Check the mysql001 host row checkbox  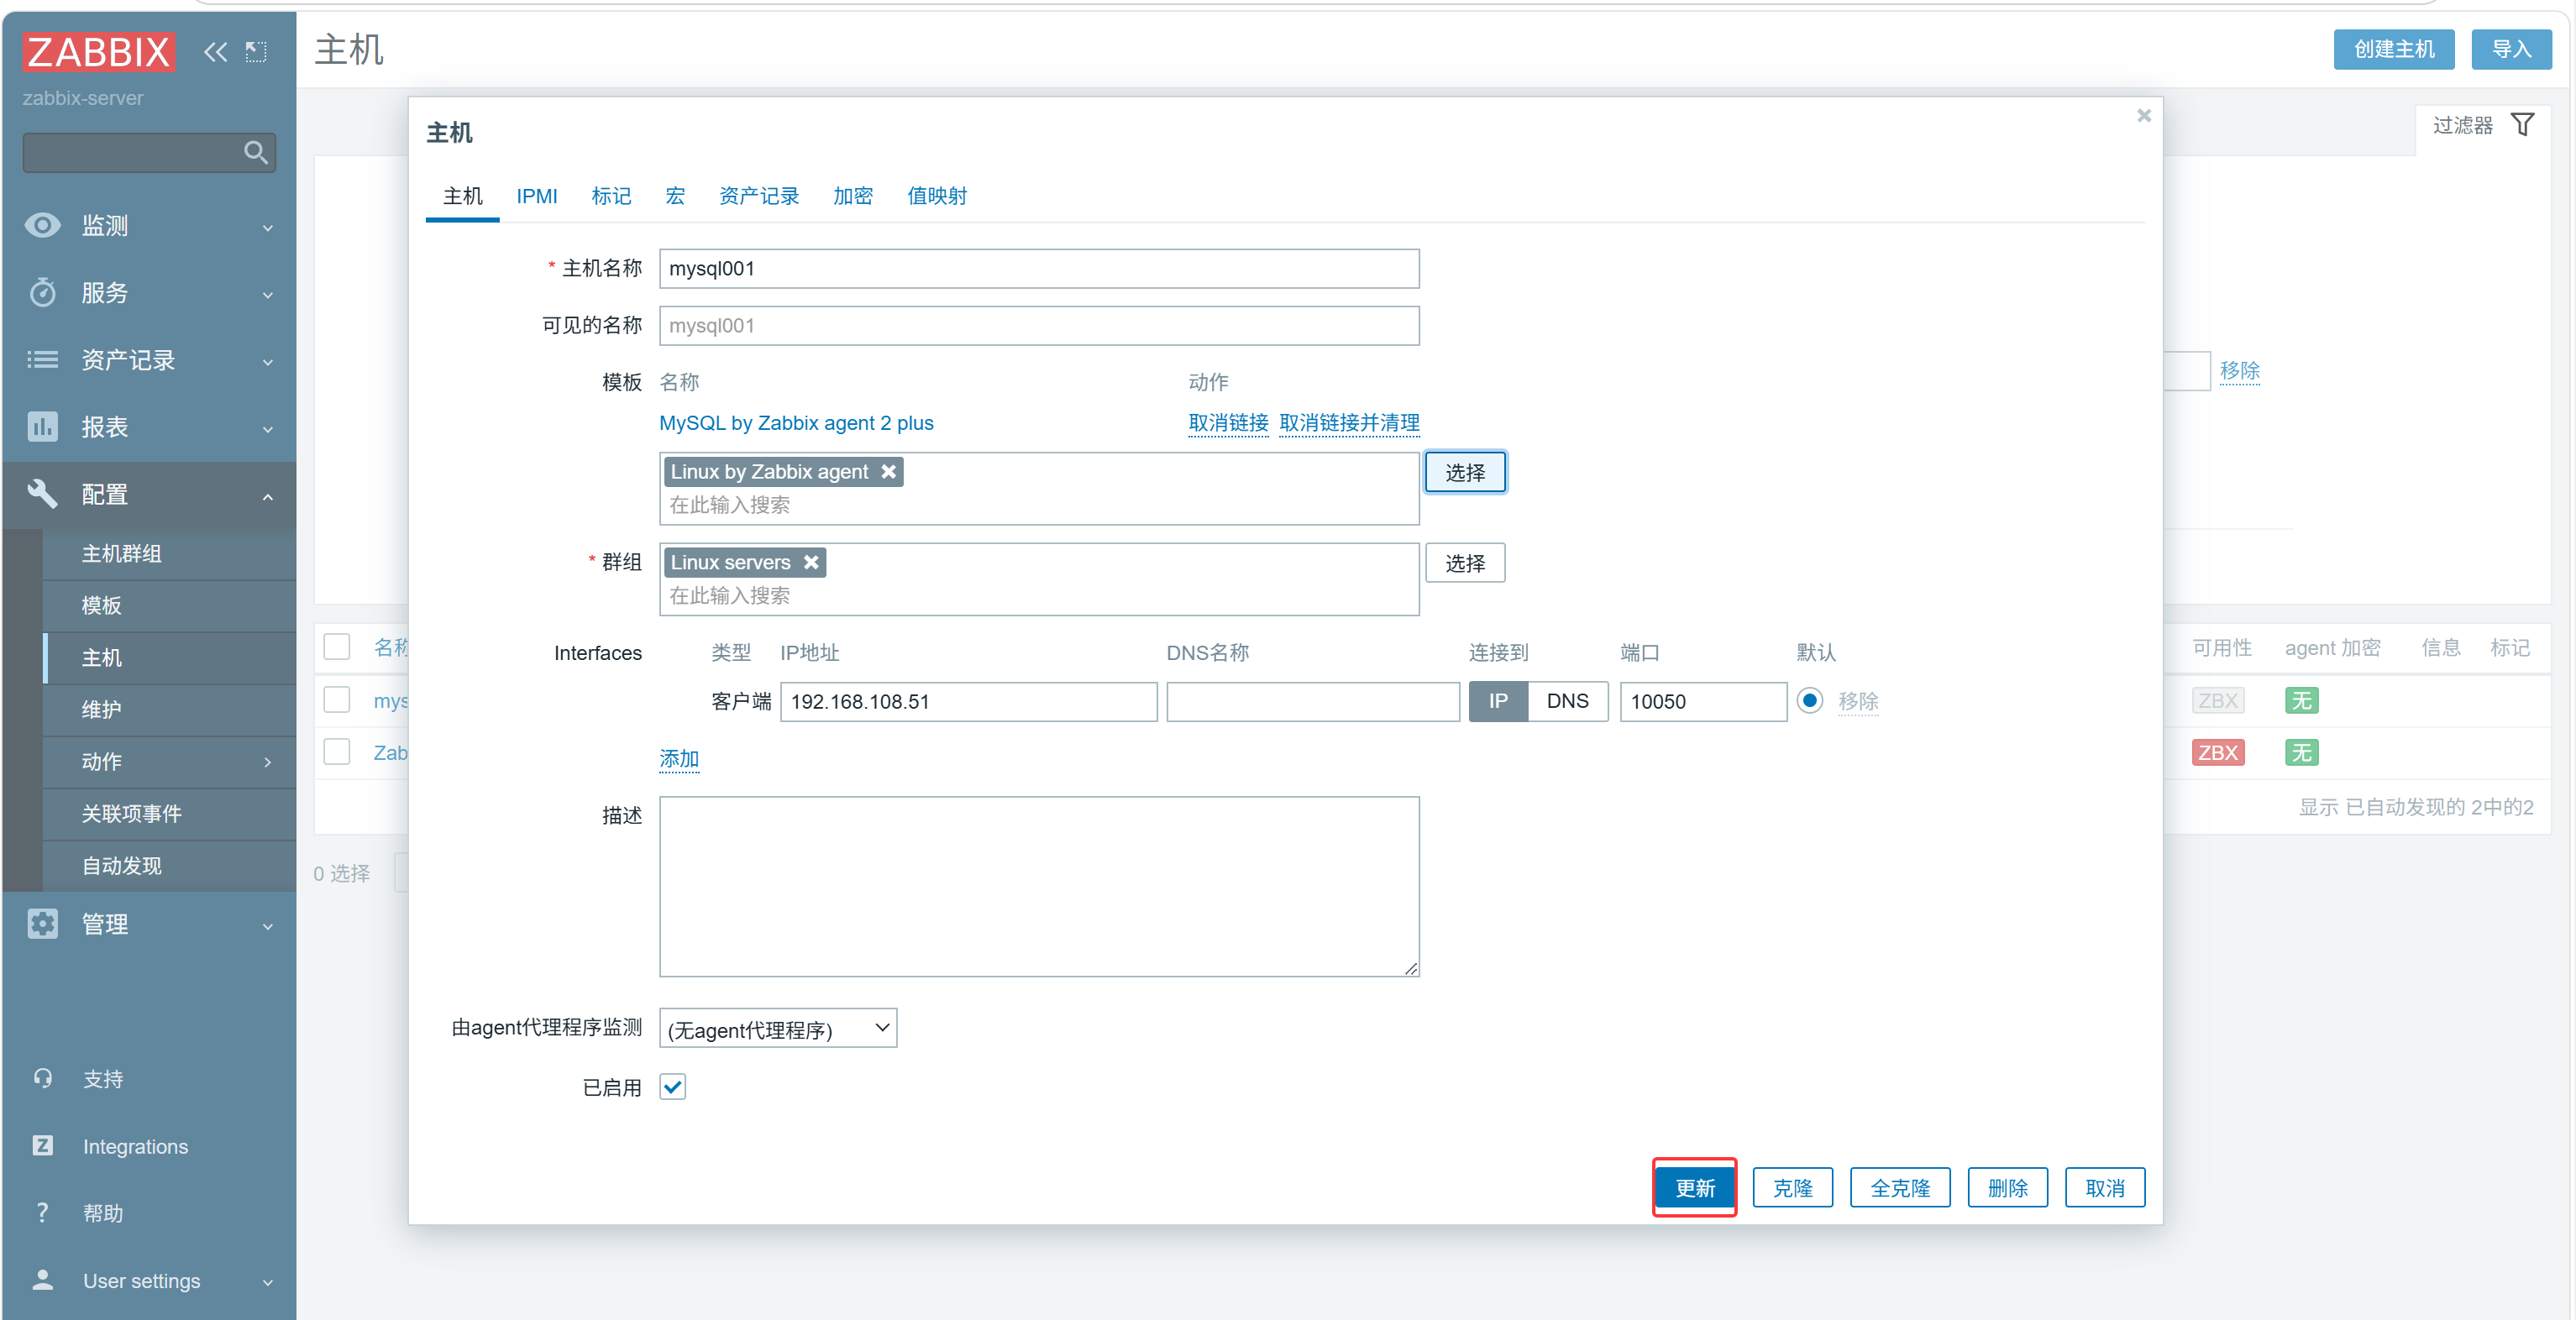(x=337, y=699)
